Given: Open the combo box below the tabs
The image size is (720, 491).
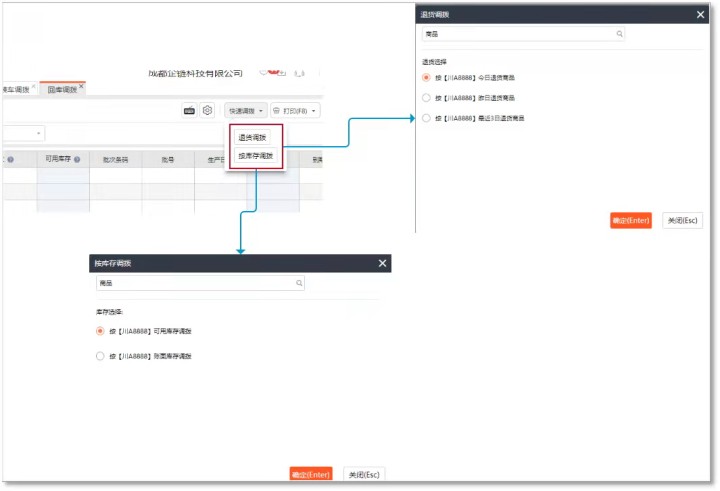Looking at the screenshot, I should pos(39,133).
